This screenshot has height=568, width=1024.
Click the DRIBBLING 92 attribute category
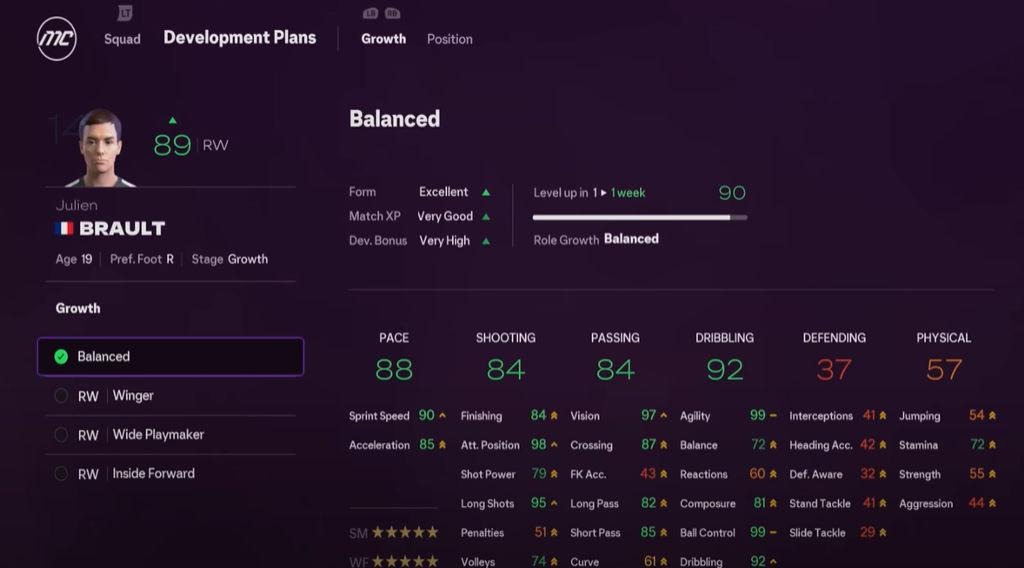[x=724, y=357]
